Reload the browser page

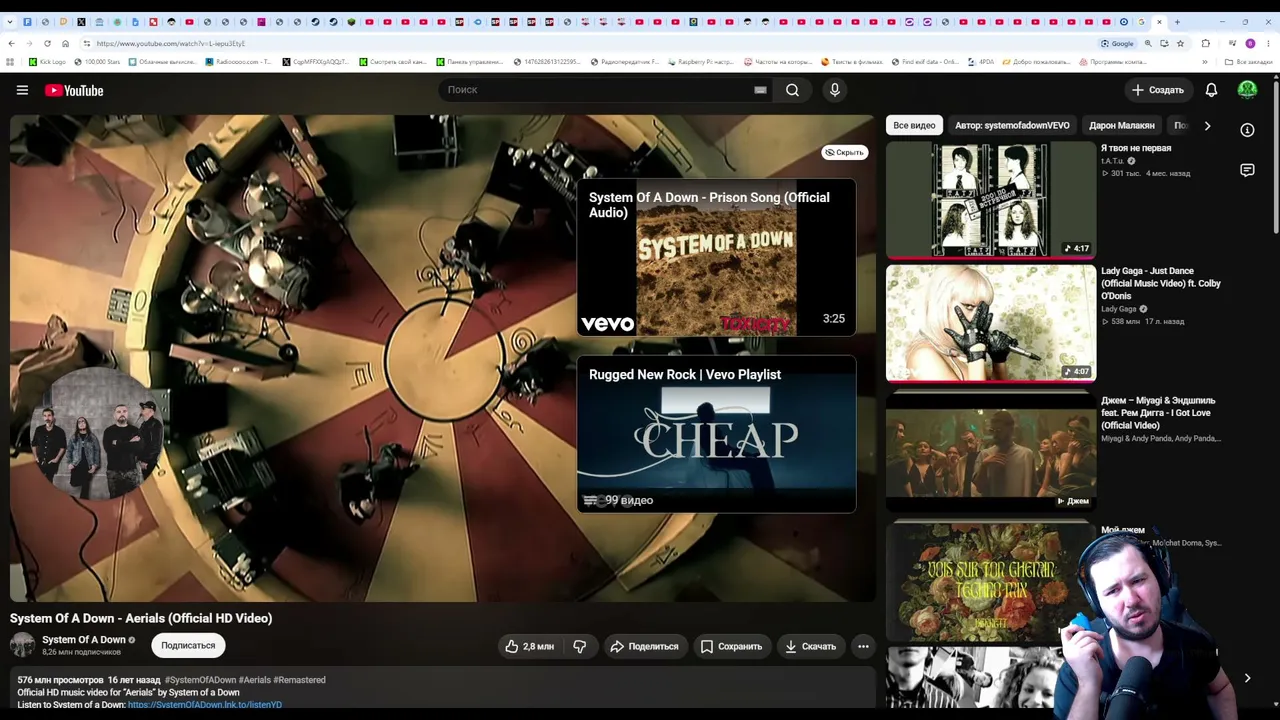tap(47, 43)
